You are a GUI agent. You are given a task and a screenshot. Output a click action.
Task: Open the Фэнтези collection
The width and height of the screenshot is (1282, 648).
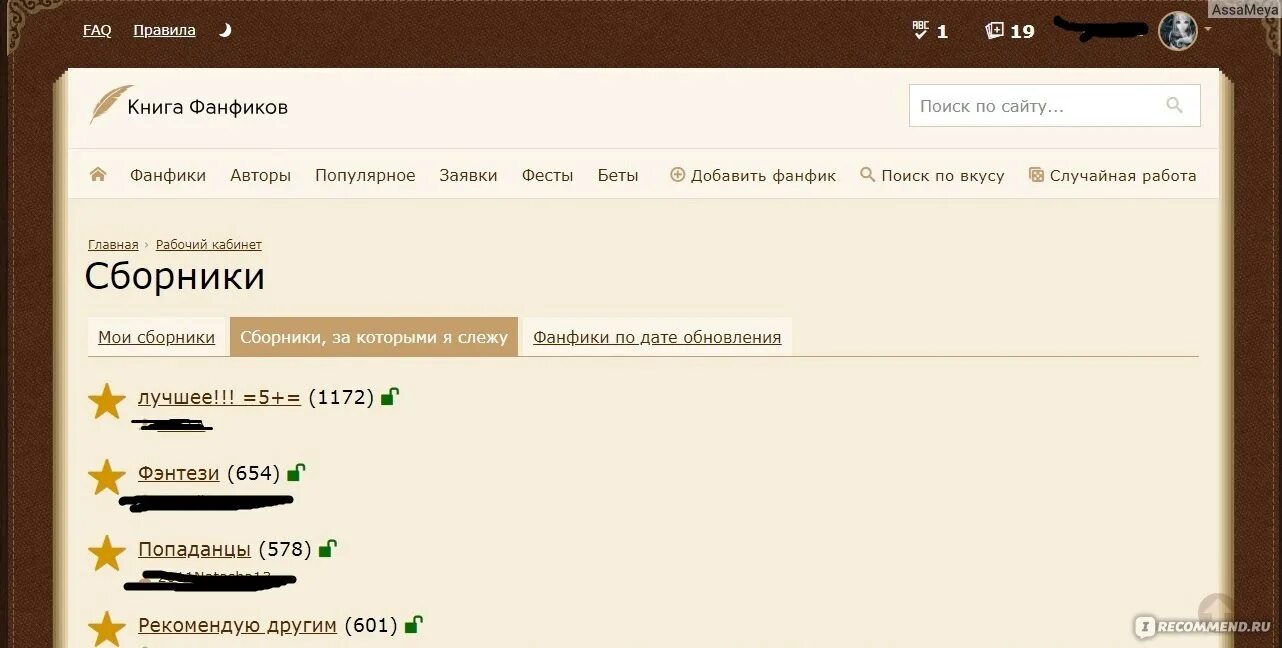pyautogui.click(x=178, y=473)
